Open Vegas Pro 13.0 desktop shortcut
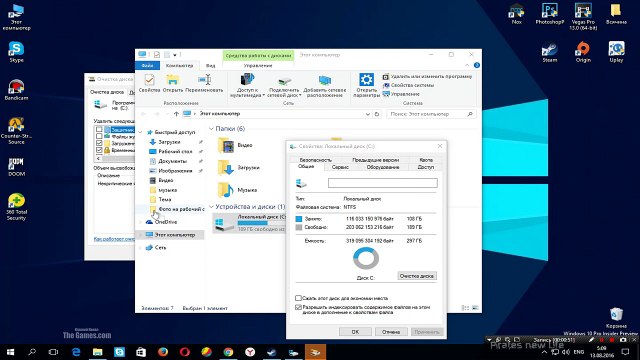640x360 pixels. (583, 16)
